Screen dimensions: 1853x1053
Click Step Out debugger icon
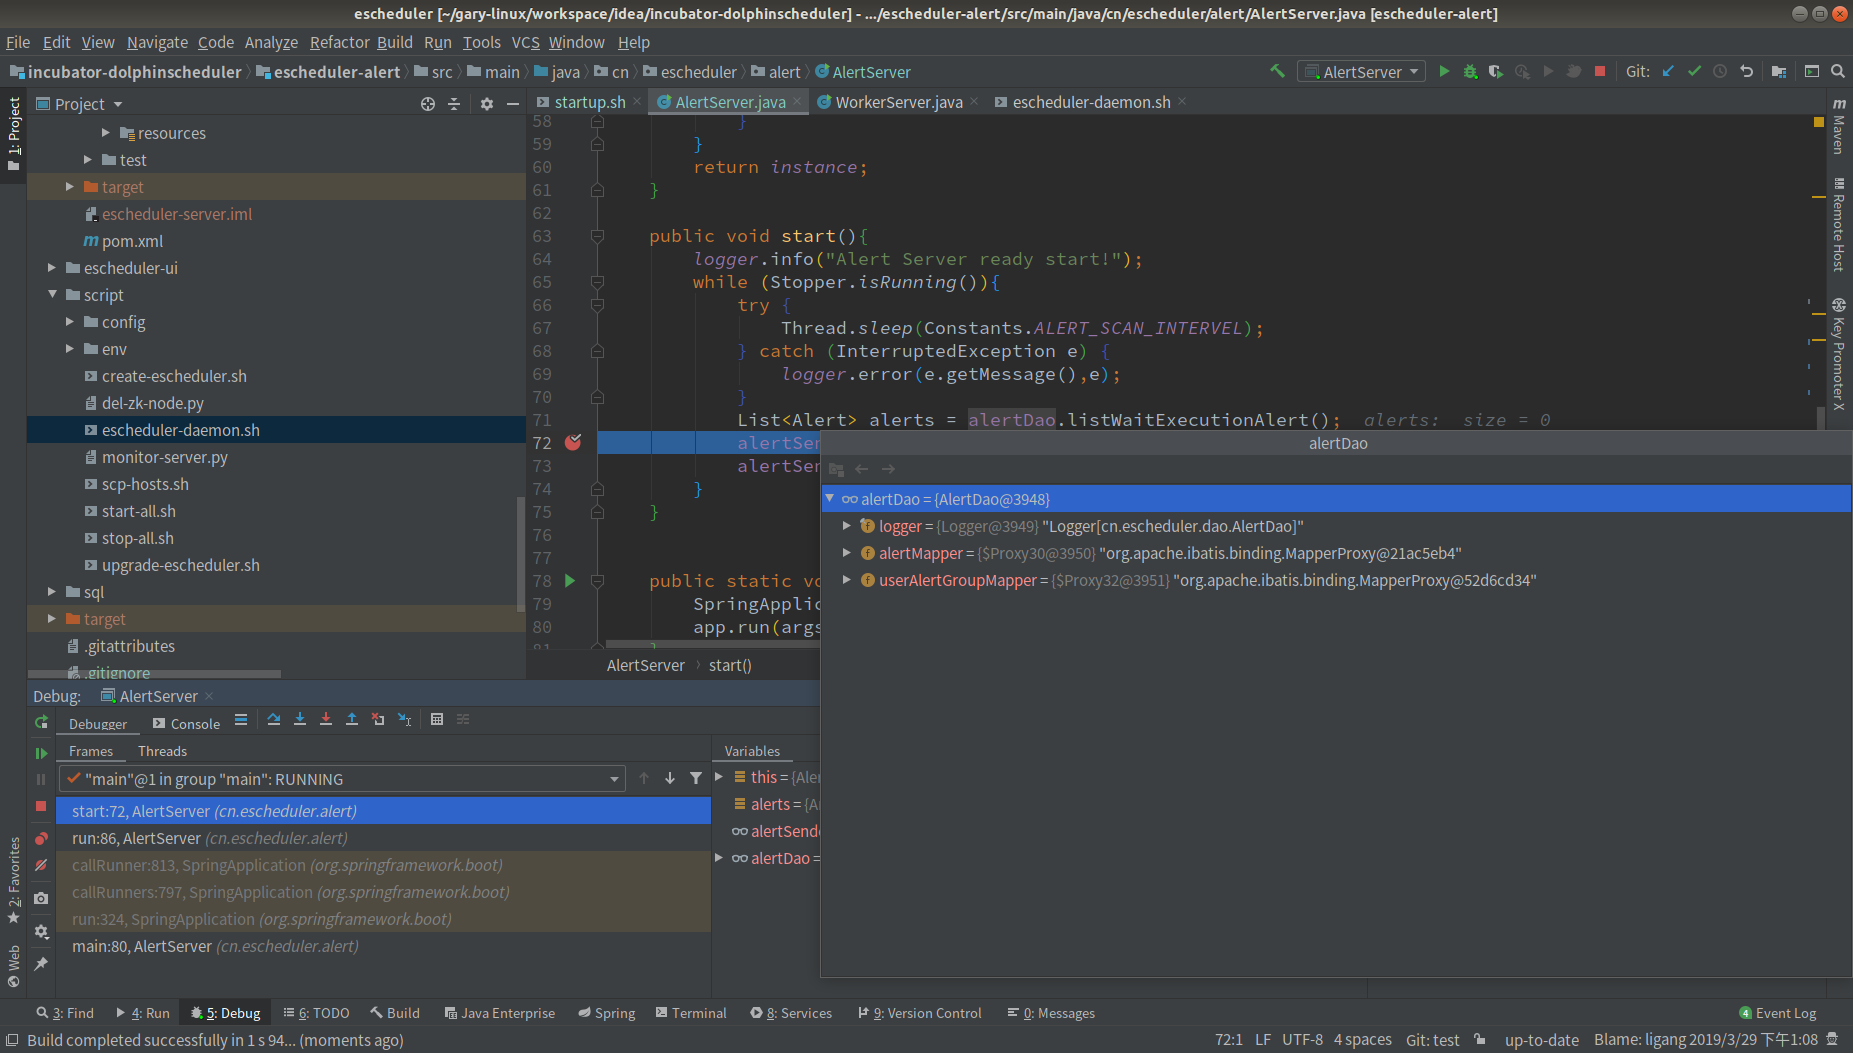click(352, 719)
